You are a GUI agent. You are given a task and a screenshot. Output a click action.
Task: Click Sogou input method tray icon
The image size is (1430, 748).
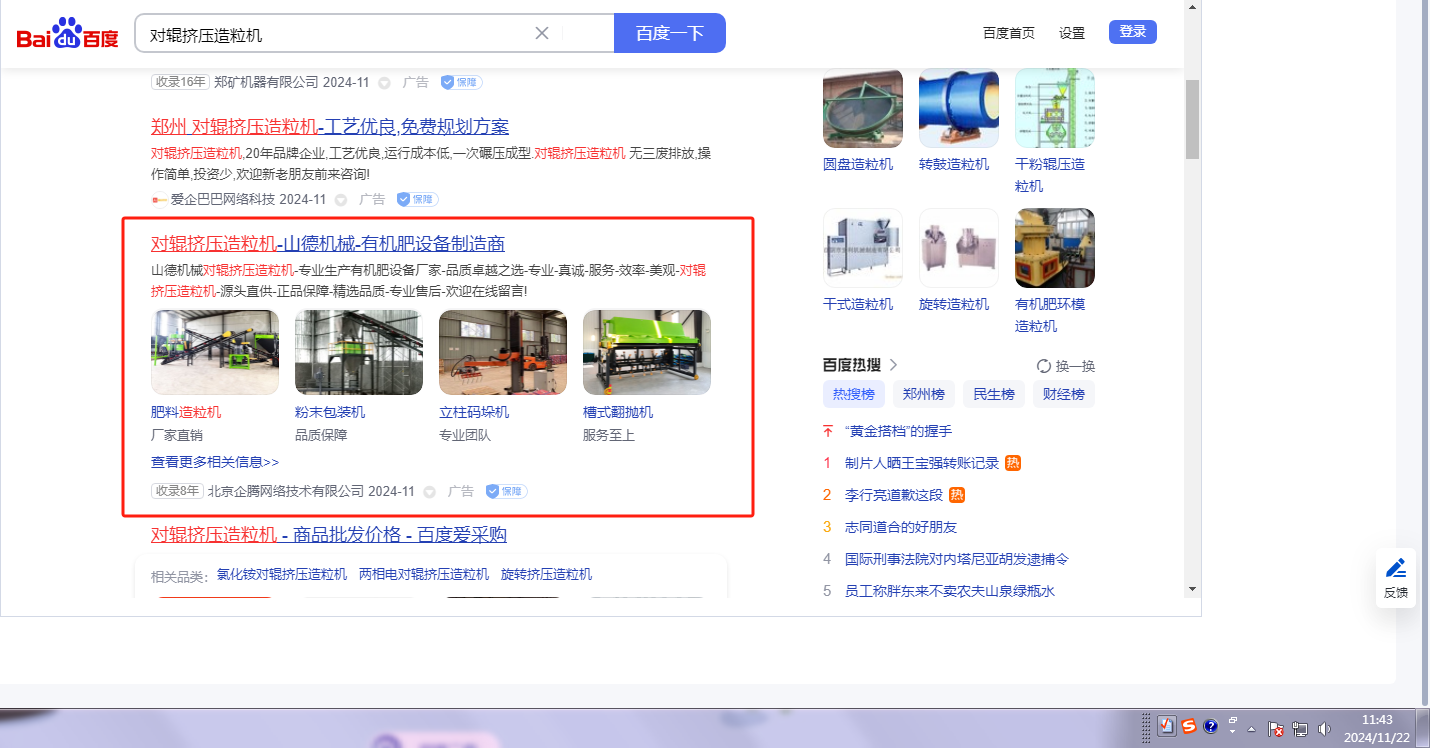pyautogui.click(x=1189, y=727)
